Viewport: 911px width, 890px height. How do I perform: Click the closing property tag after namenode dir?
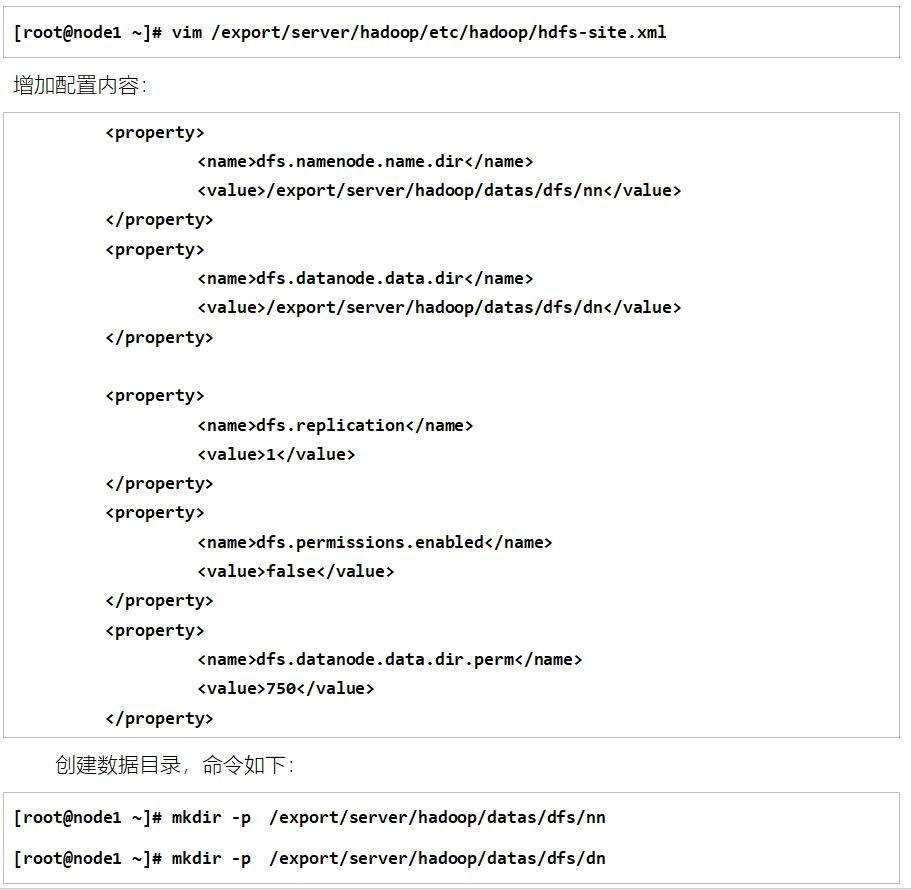coord(159,220)
